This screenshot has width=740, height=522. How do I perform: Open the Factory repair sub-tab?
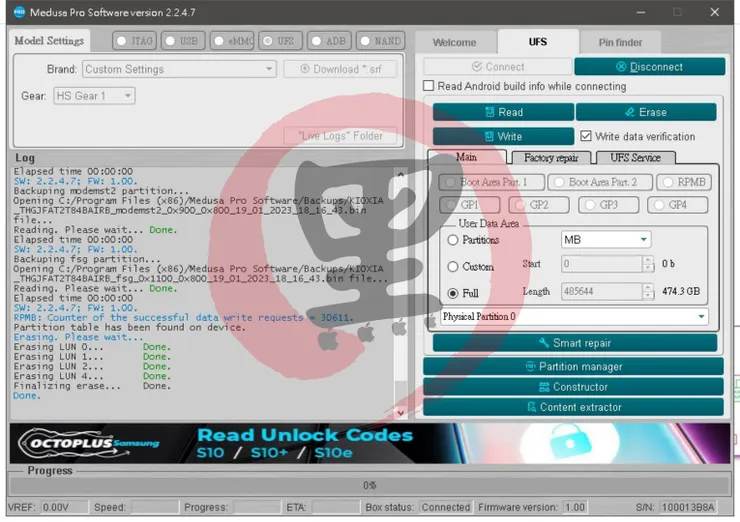tap(551, 158)
